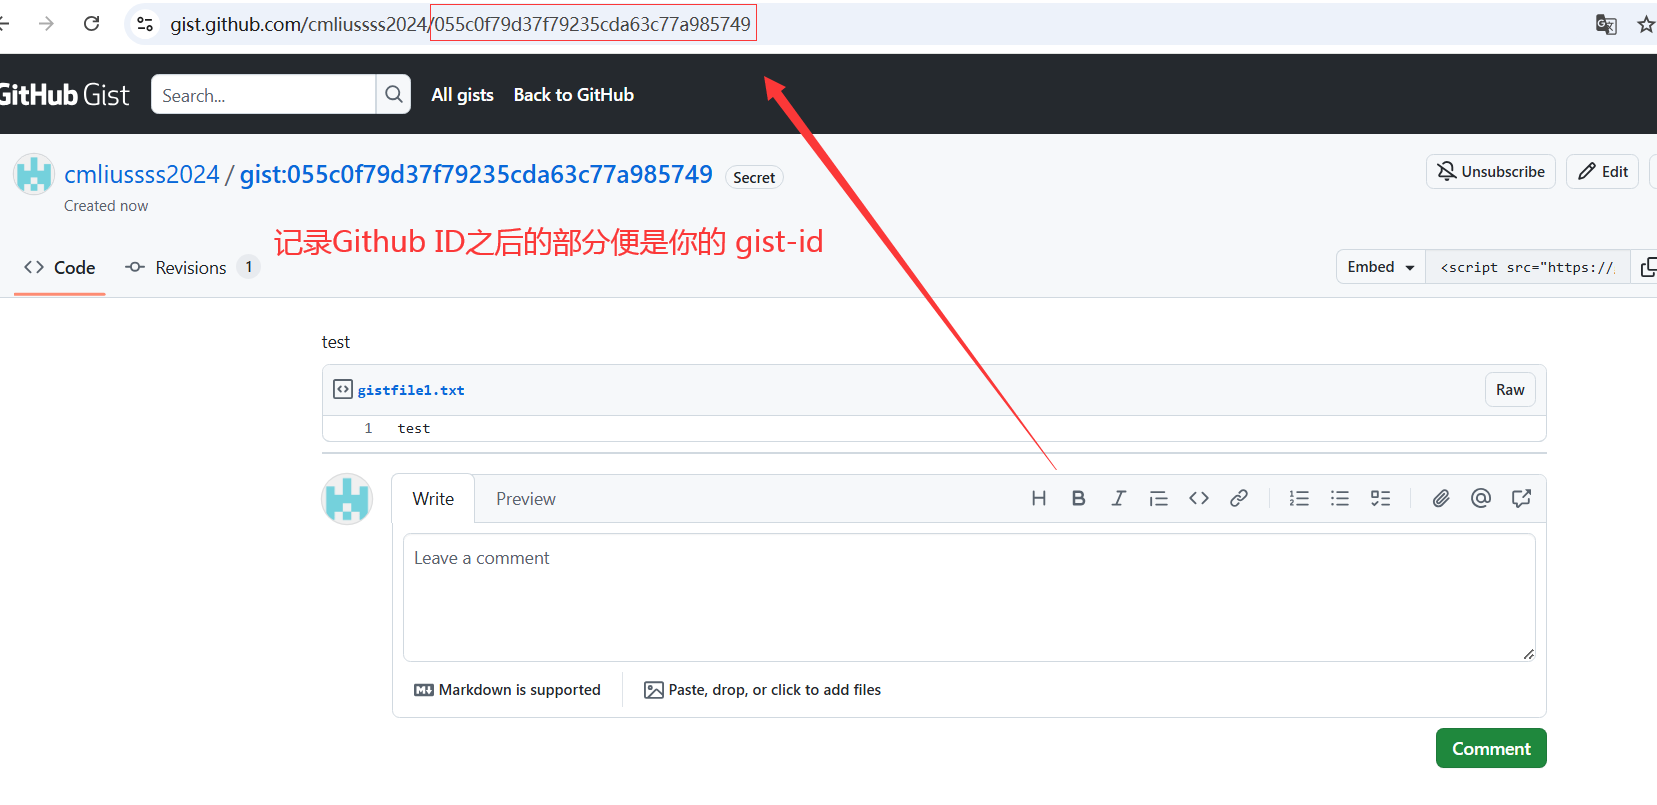Screen dimensions: 1657x805
Task: Attach files with the paperclip icon
Action: [1440, 498]
